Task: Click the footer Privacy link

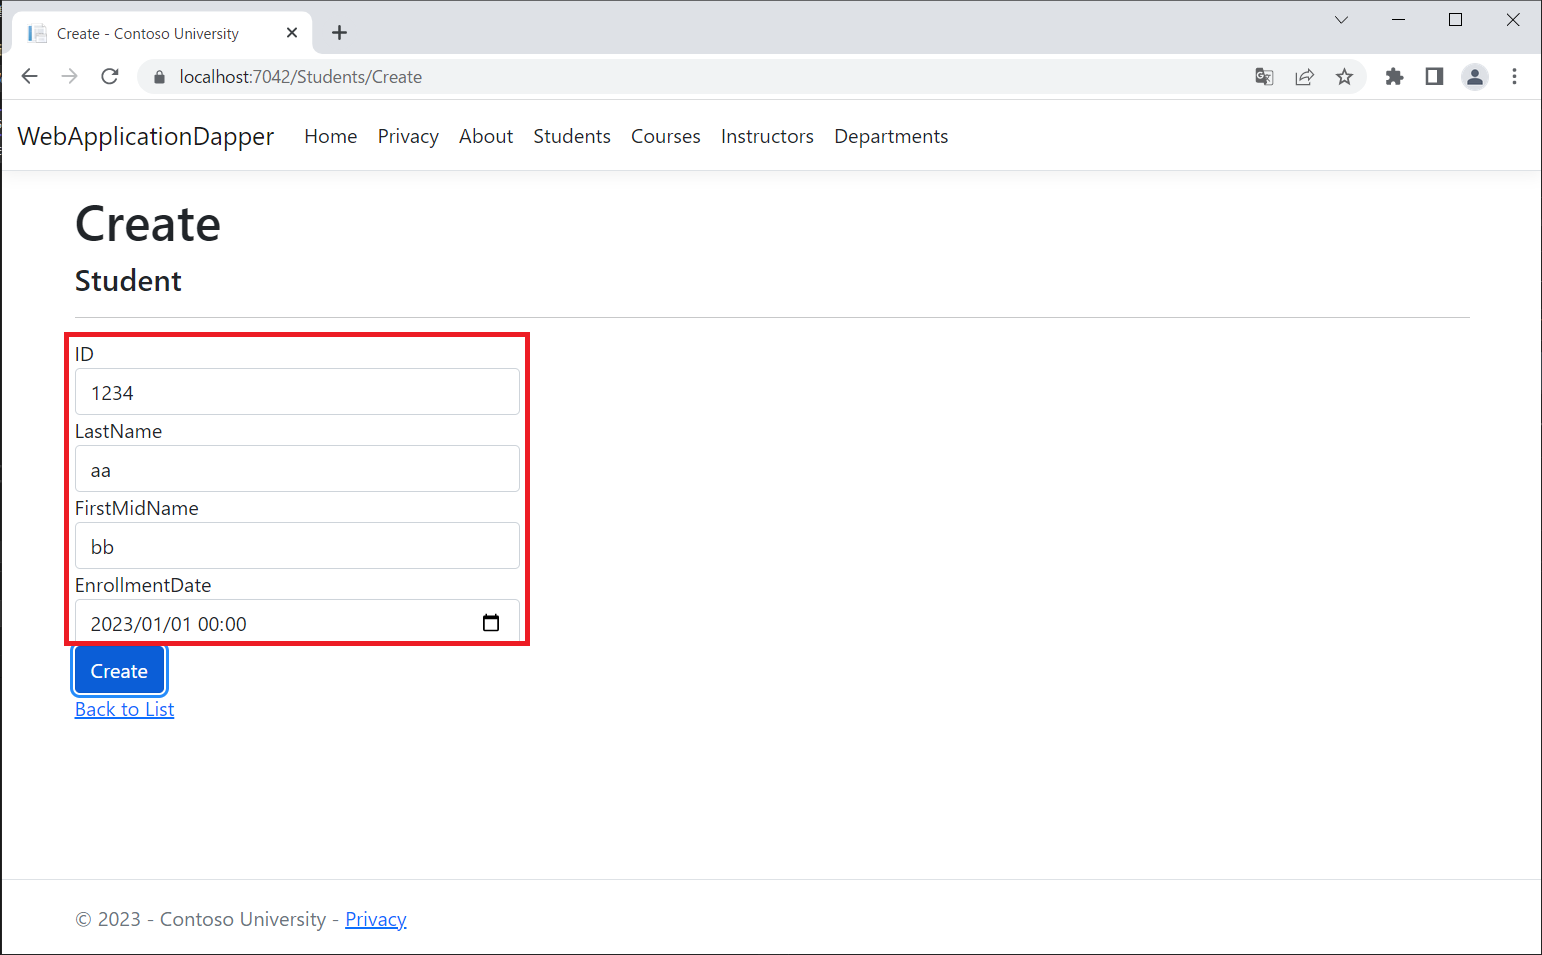Action: pyautogui.click(x=375, y=919)
